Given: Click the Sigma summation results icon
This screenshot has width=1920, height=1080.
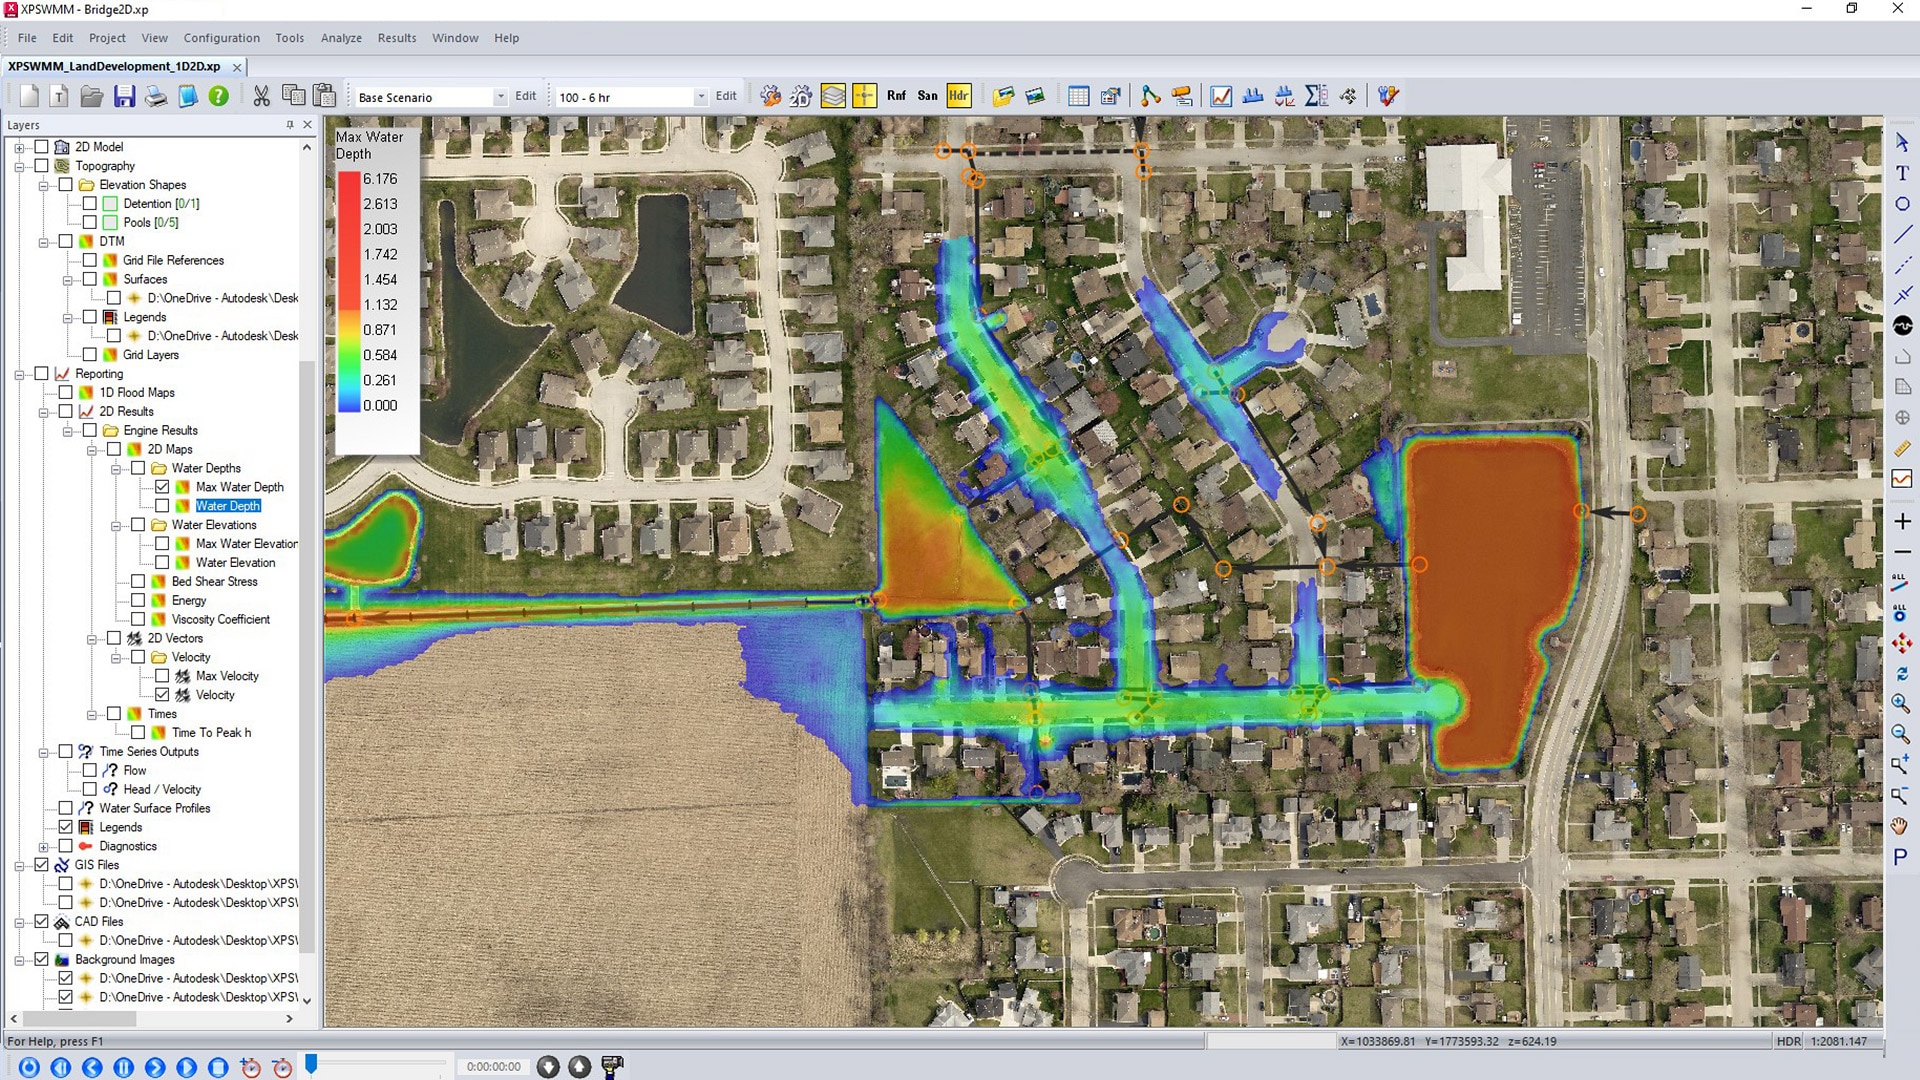Looking at the screenshot, I should tap(1316, 96).
